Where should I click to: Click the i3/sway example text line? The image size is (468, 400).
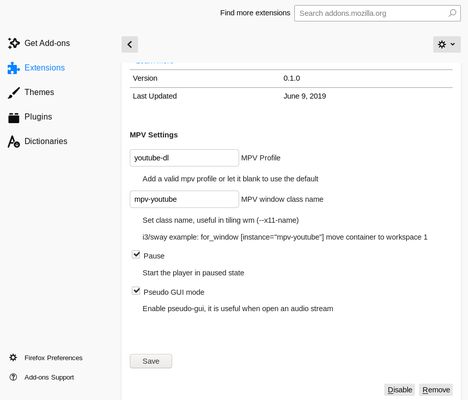(x=285, y=237)
